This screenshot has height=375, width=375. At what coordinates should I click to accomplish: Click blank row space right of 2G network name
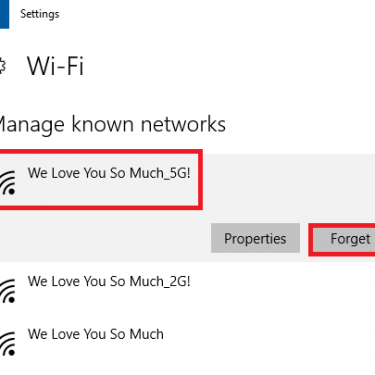283,288
